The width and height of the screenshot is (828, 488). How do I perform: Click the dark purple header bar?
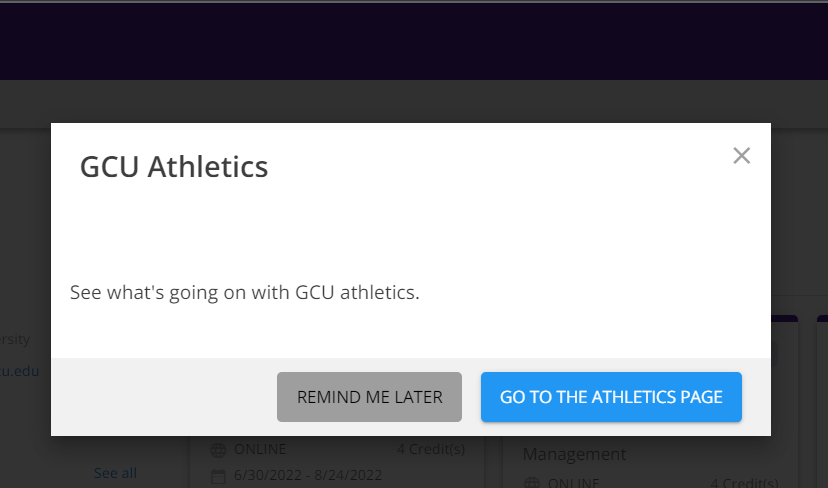414,42
